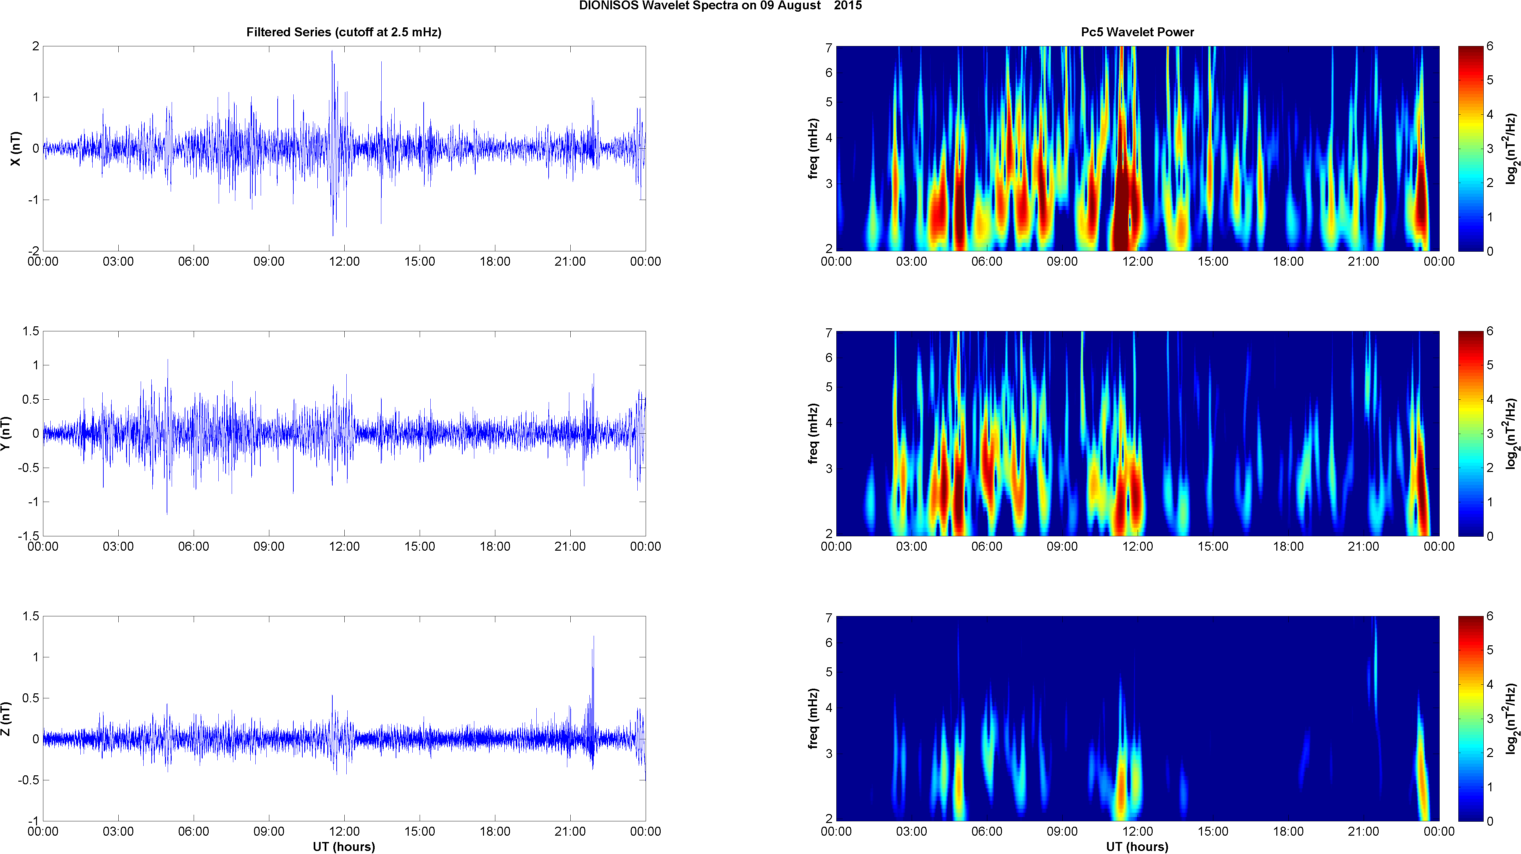Click the top wavelet power spectrogram for X

pyautogui.click(x=1137, y=148)
